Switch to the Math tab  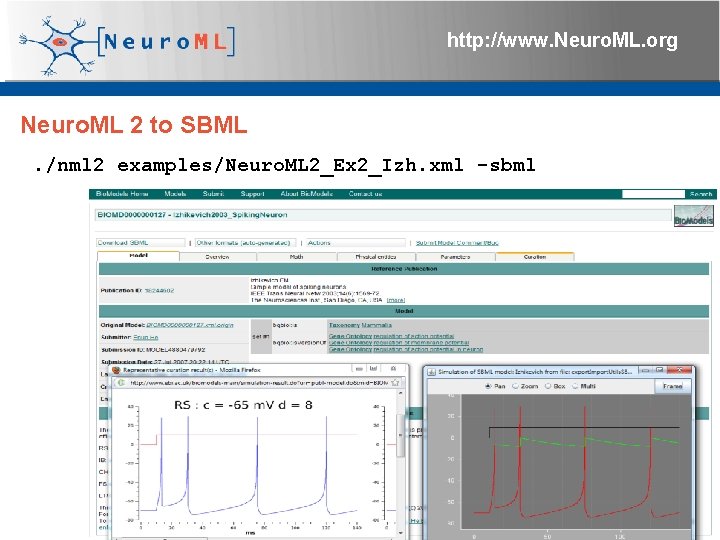pos(297,257)
